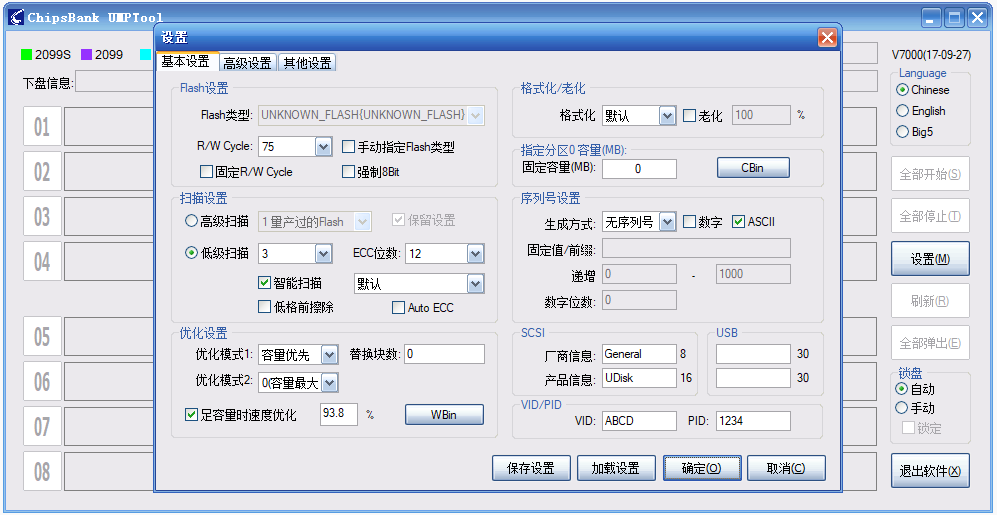The width and height of the screenshot is (997, 515).
Task: Click the 加载设置 button
Action: click(x=615, y=469)
